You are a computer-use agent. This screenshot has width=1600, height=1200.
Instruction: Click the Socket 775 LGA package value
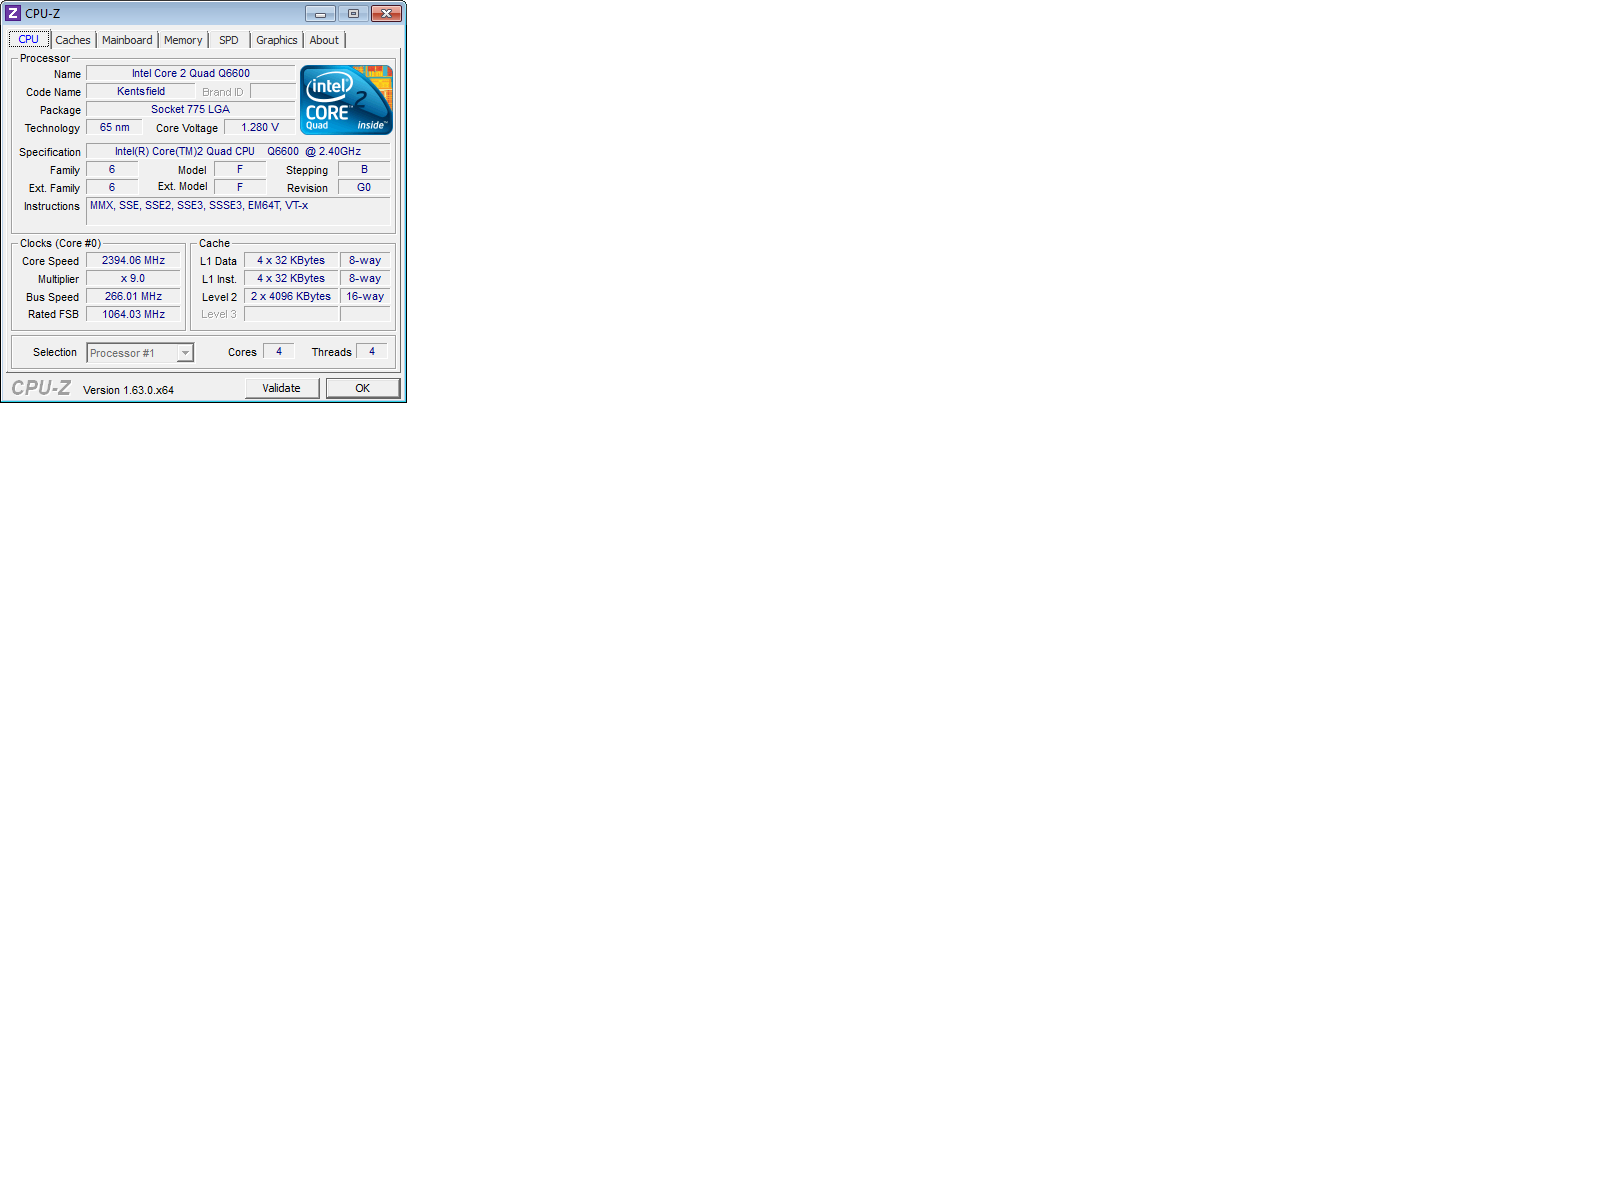pos(191,109)
